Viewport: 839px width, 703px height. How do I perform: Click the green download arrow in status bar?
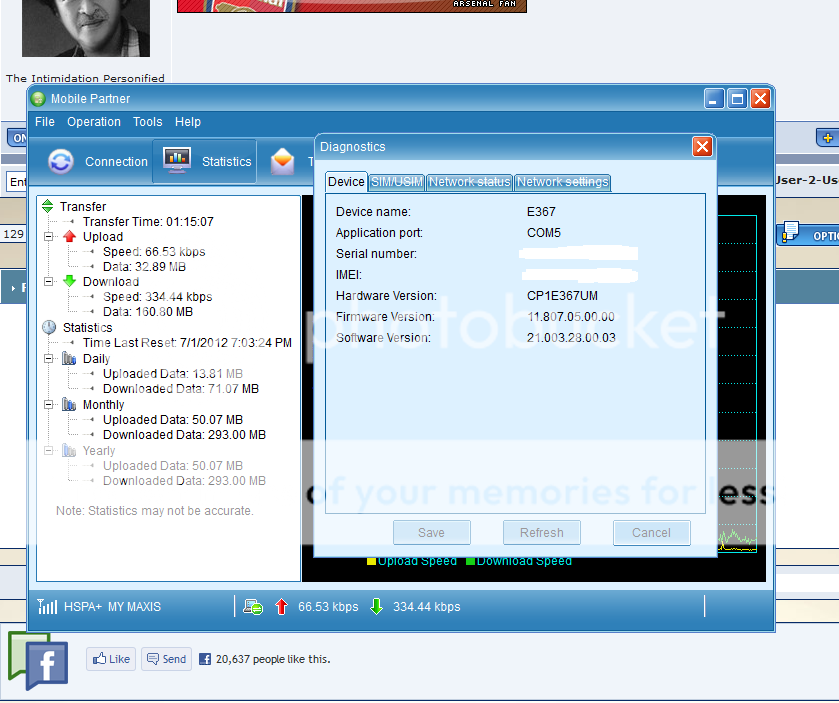pyautogui.click(x=376, y=606)
